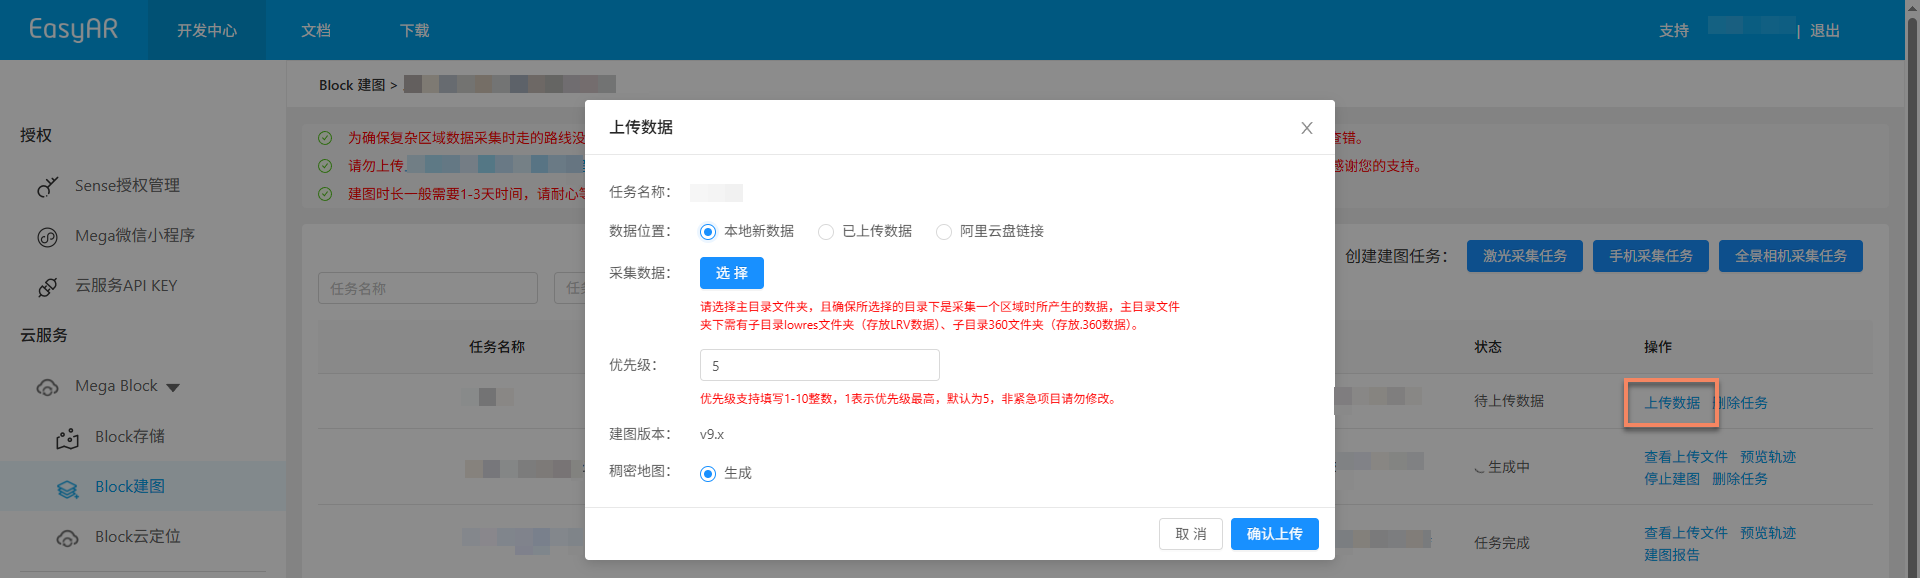Screen dimensions: 1920x578
Task: Click the 生成中 status text
Action: click(x=1509, y=467)
